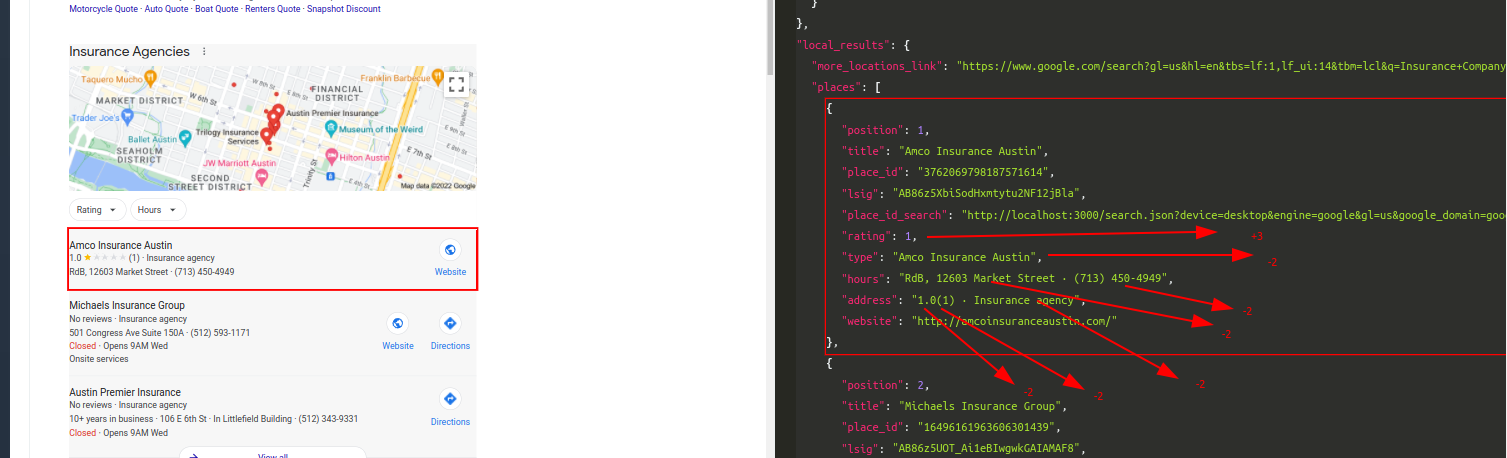
Task: Click JSON "hours" value with Market Street
Action: tap(1031, 278)
